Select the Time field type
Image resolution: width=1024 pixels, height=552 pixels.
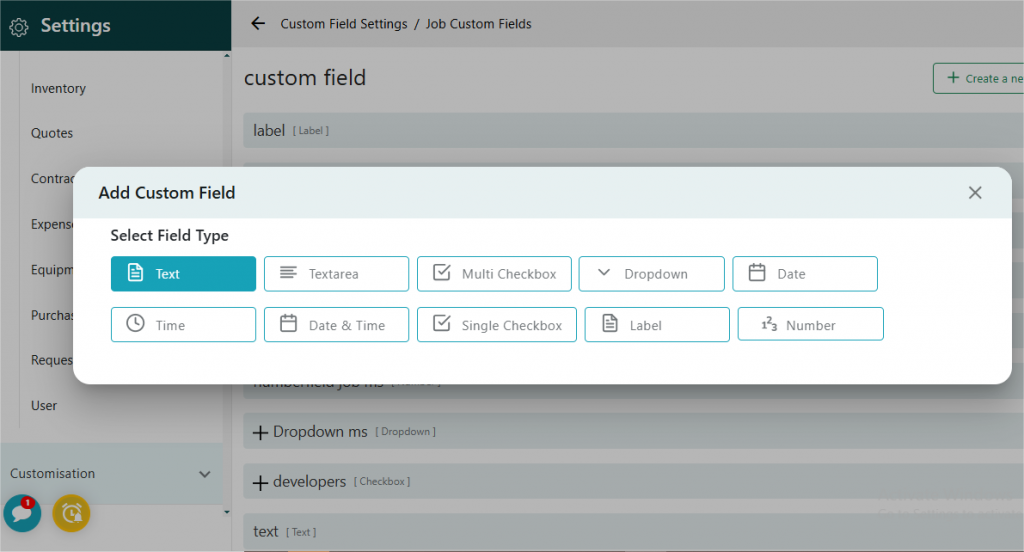tap(183, 325)
